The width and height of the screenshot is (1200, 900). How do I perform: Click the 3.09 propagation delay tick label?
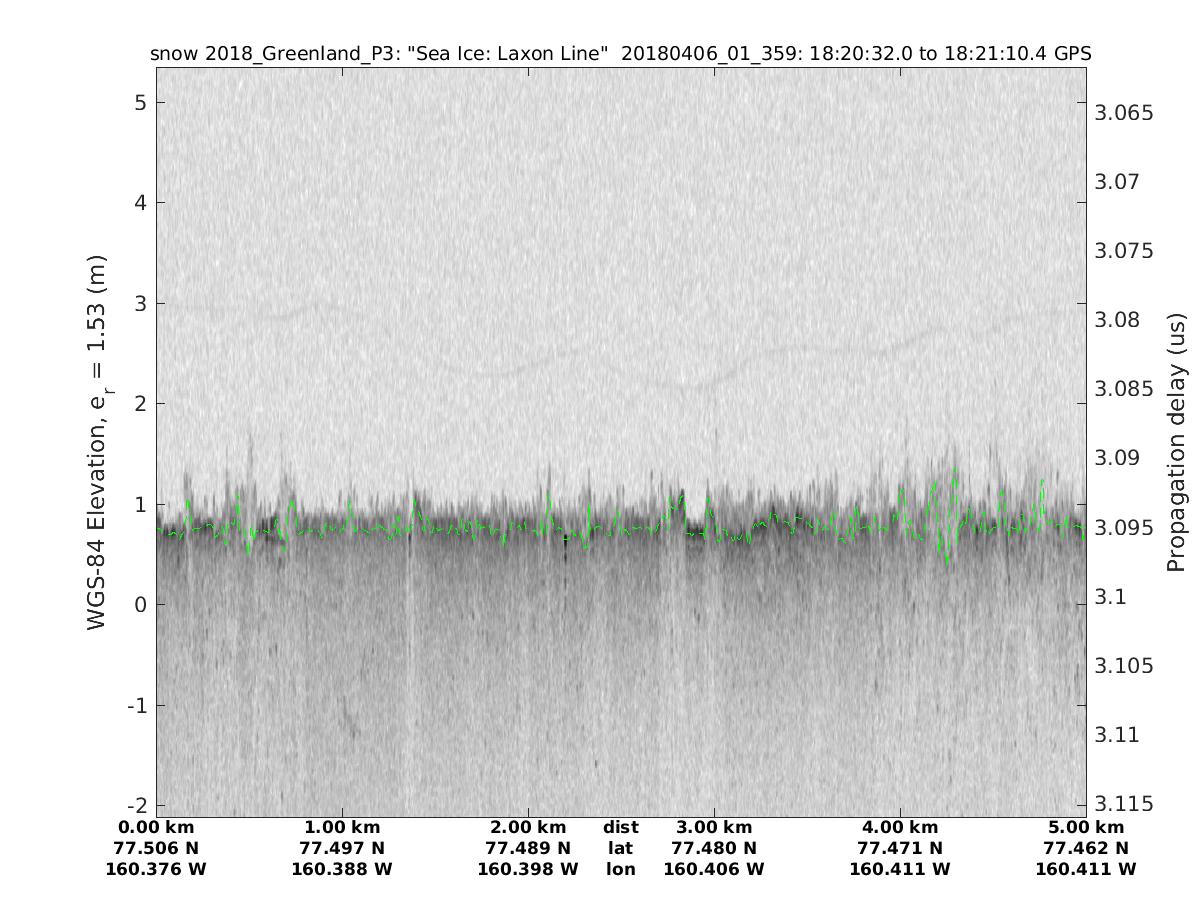(1119, 458)
